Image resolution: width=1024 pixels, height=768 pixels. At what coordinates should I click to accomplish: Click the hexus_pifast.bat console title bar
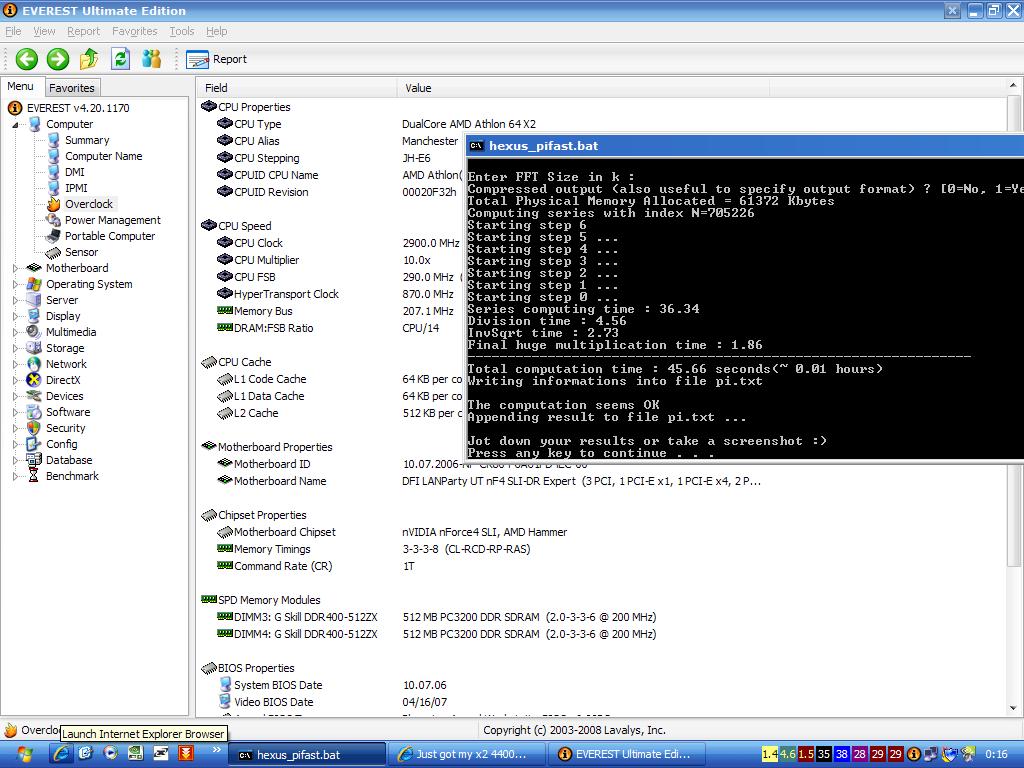745,146
